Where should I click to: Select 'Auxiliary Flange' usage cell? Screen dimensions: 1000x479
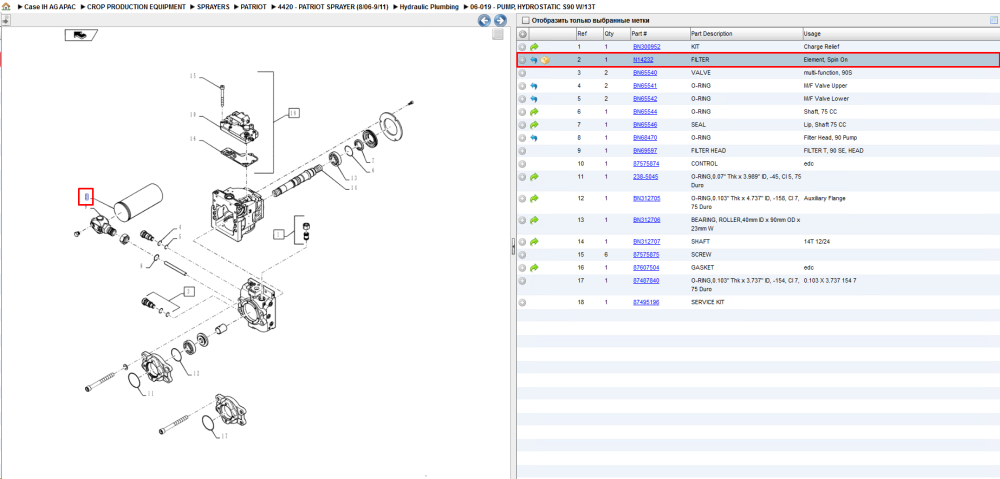coord(824,199)
